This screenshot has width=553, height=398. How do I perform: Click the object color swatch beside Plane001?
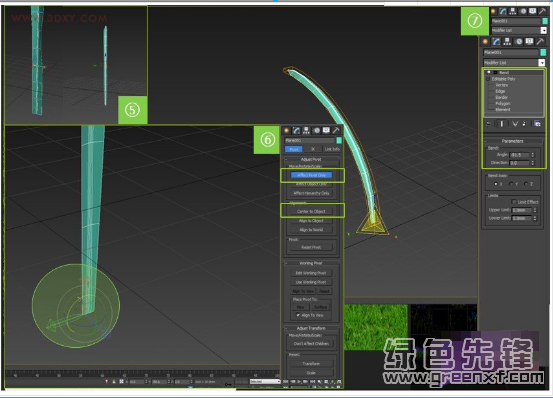pyautogui.click(x=543, y=52)
